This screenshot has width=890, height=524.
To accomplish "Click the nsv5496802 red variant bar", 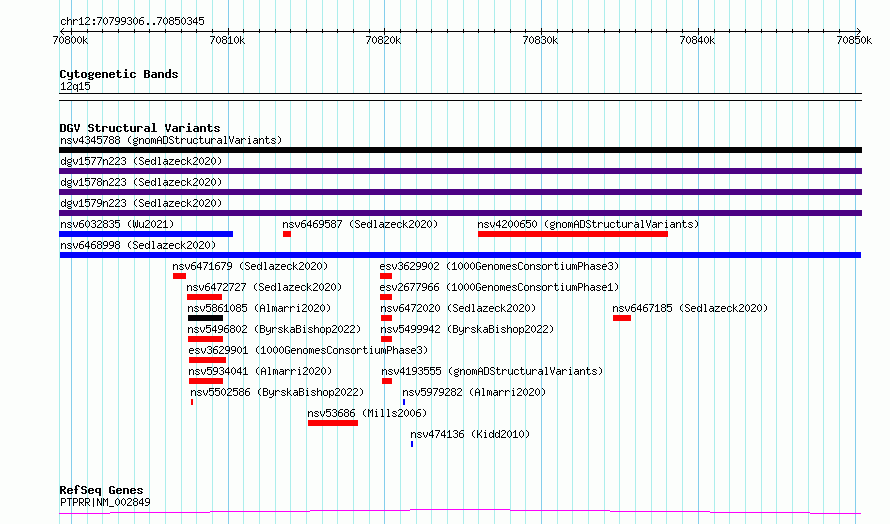I will coord(205,339).
